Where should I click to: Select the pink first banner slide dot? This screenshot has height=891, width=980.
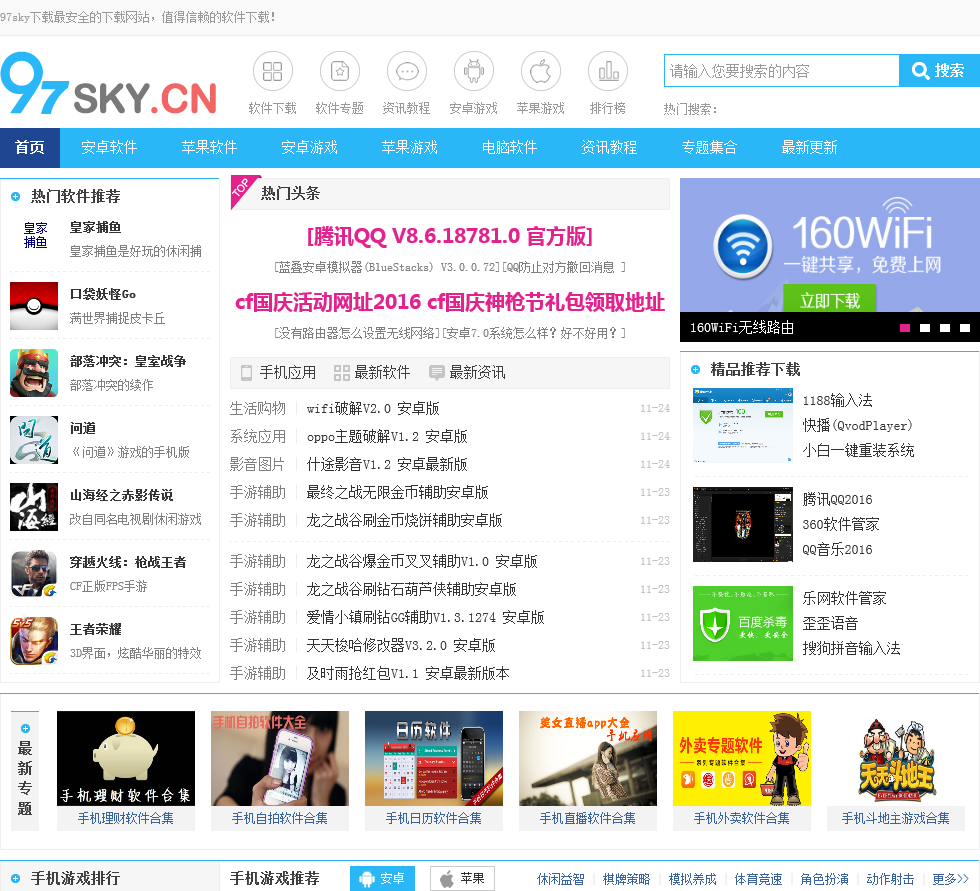(x=904, y=328)
